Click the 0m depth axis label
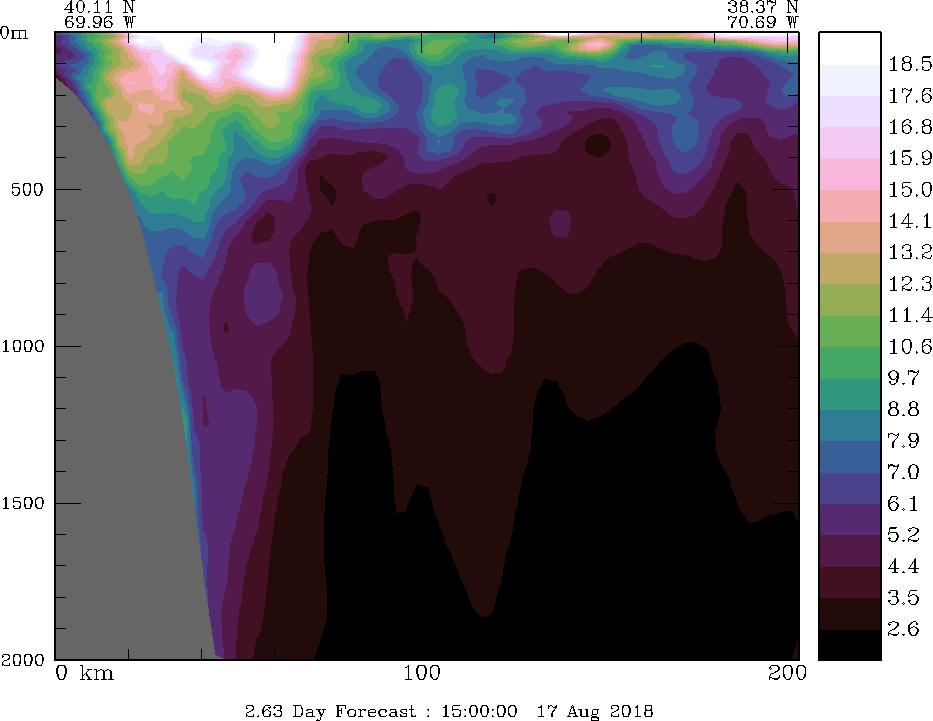The width and height of the screenshot is (933, 721). pos(14,33)
